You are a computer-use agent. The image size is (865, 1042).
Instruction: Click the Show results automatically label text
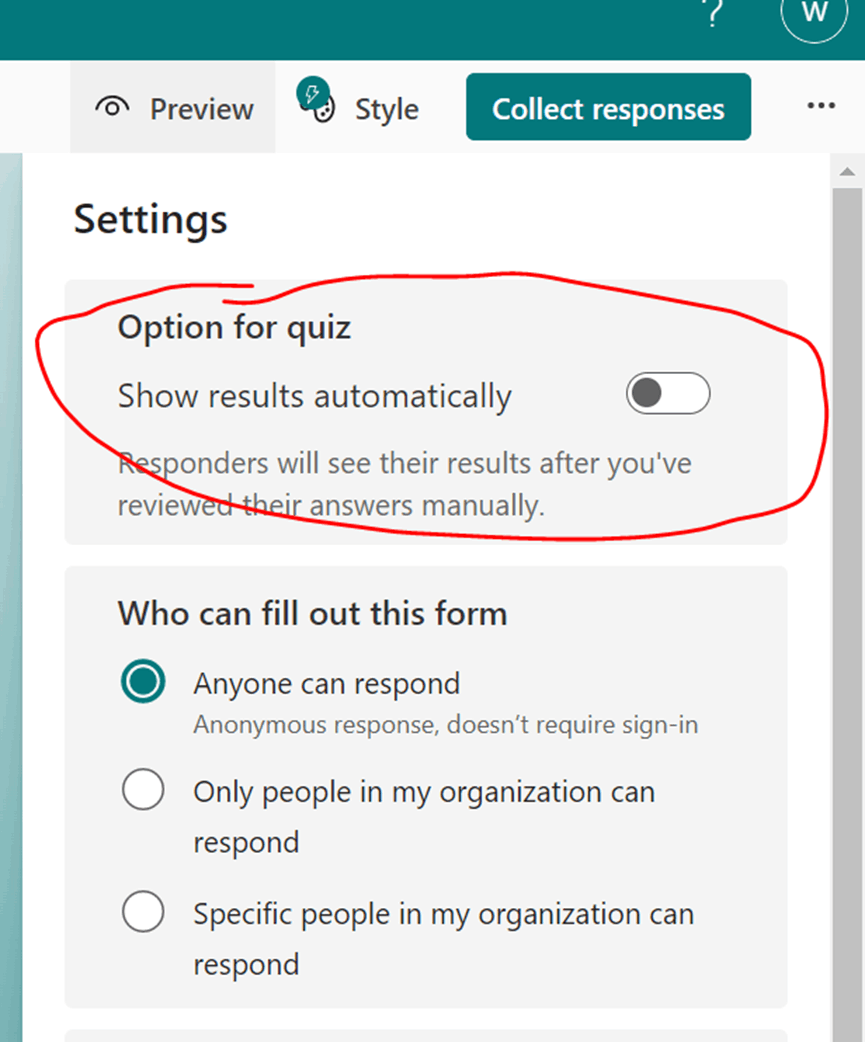click(x=315, y=396)
